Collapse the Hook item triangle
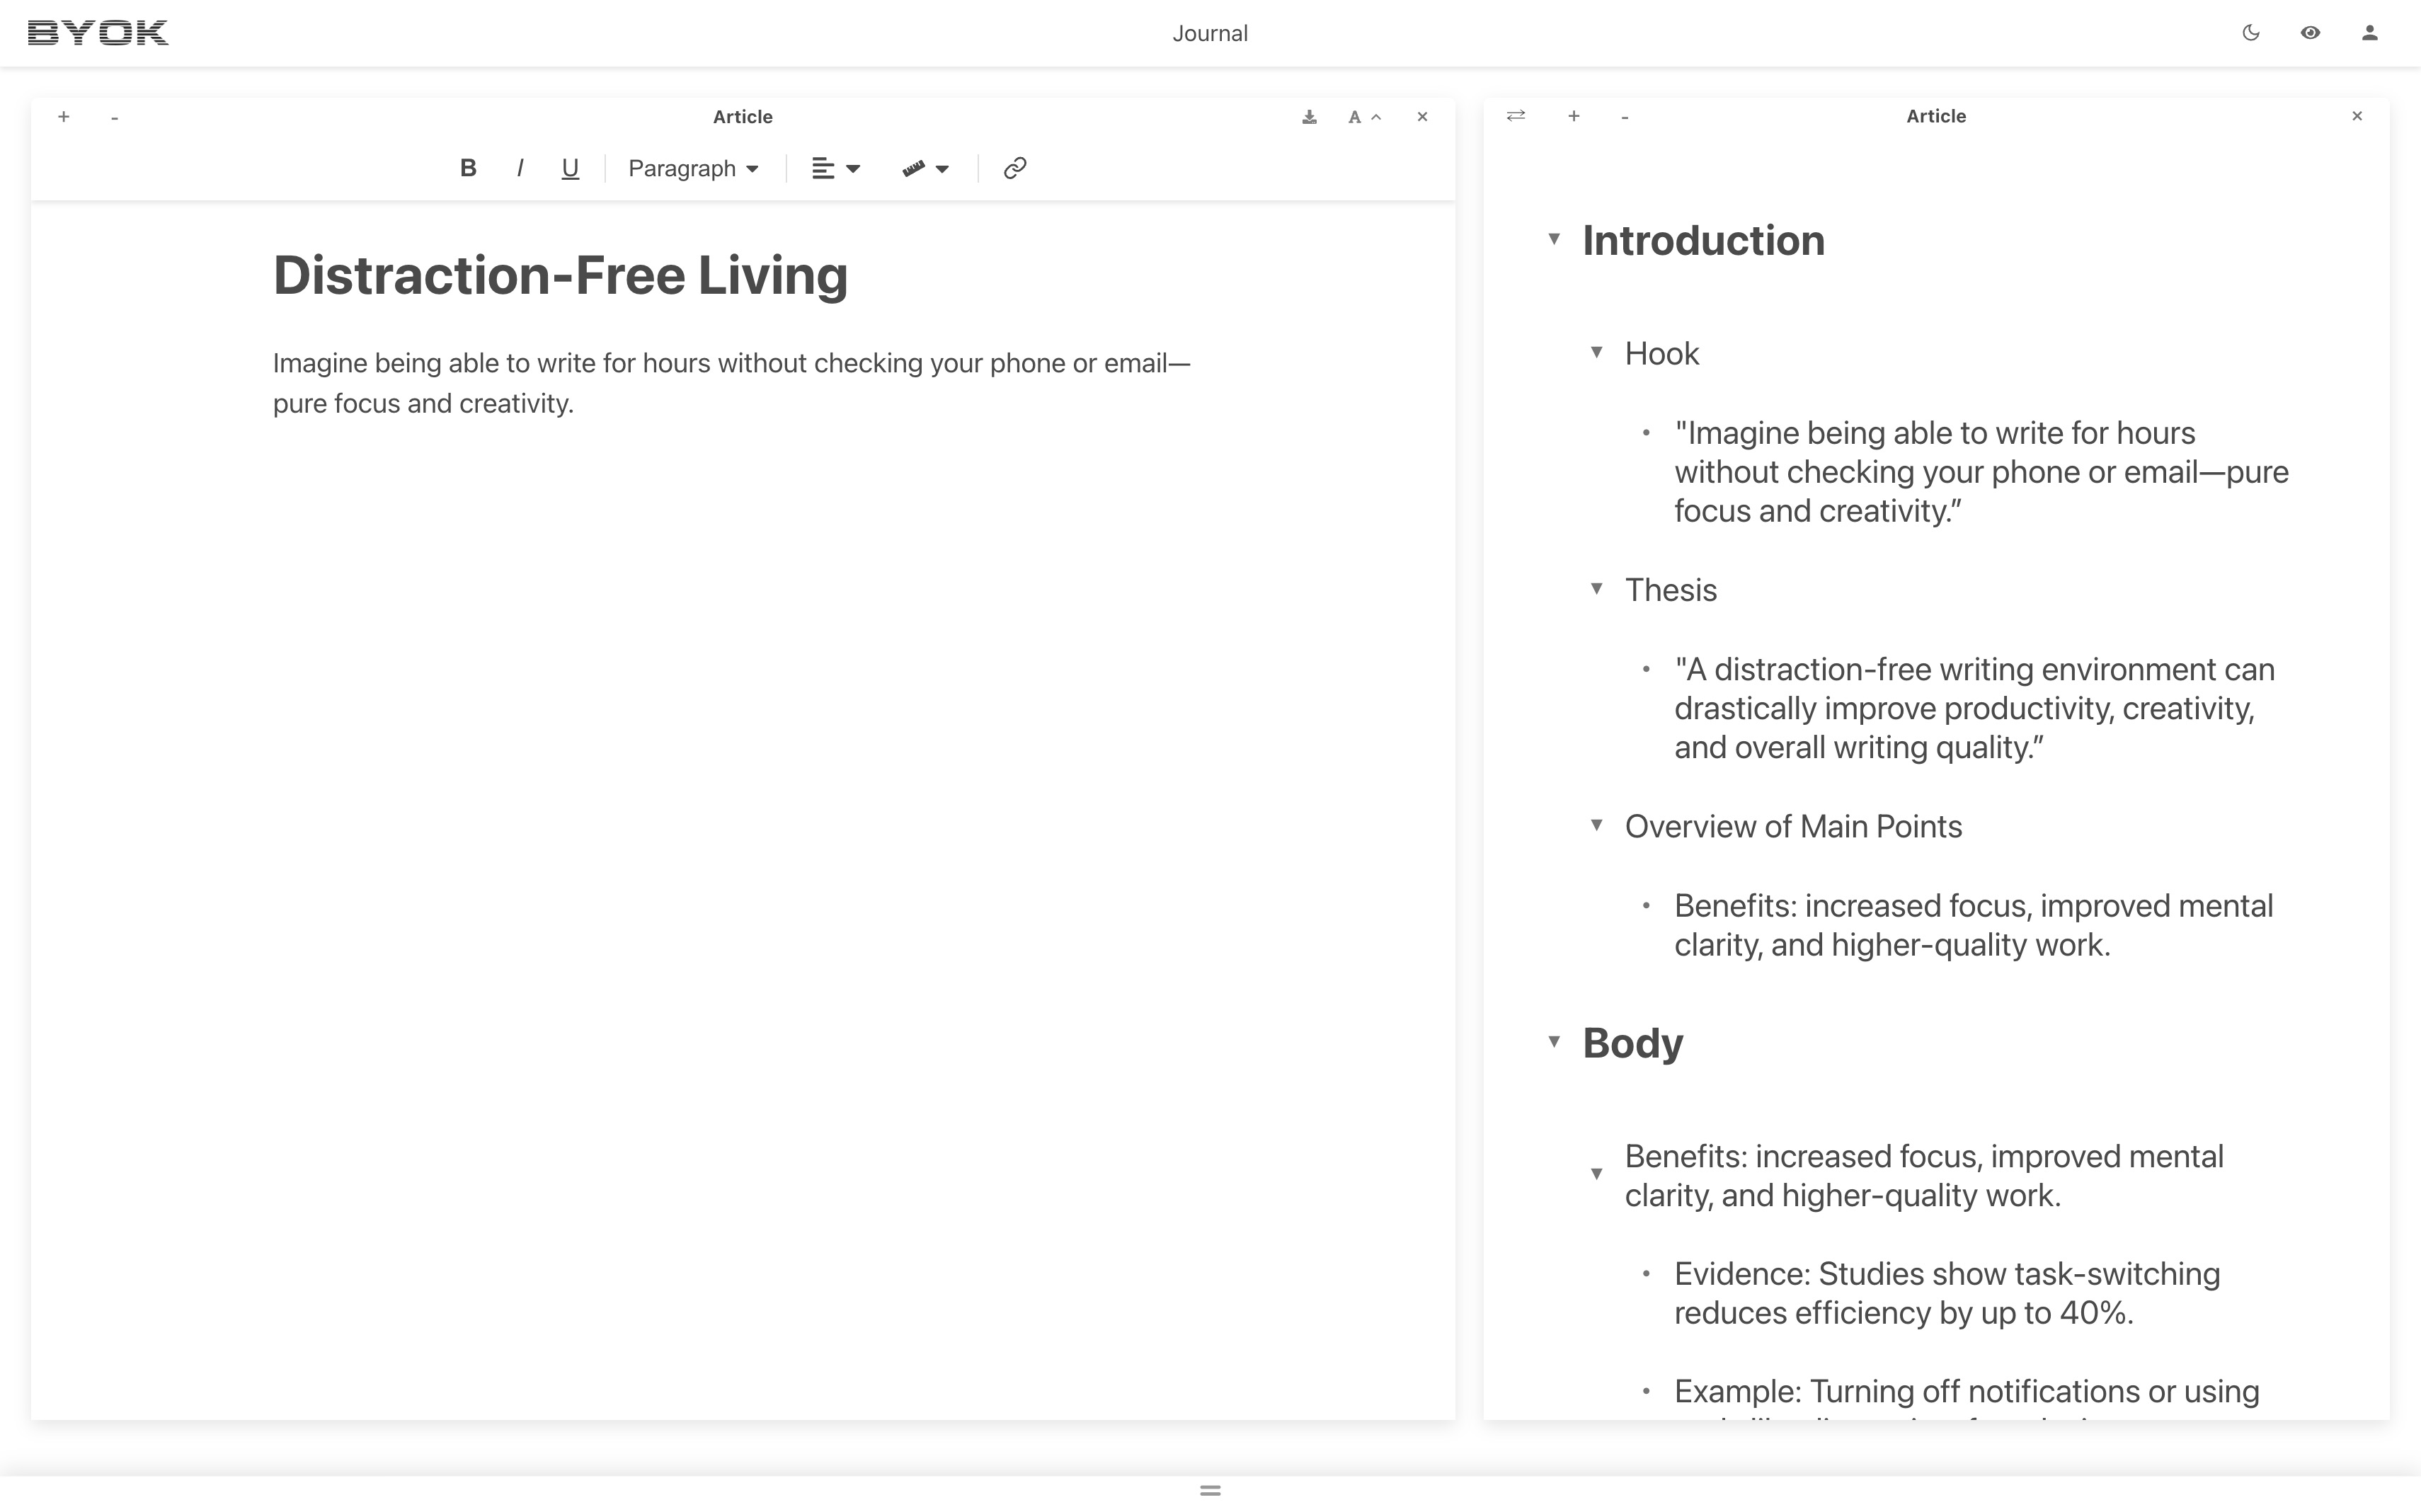Image resolution: width=2421 pixels, height=1512 pixels. (x=1596, y=352)
